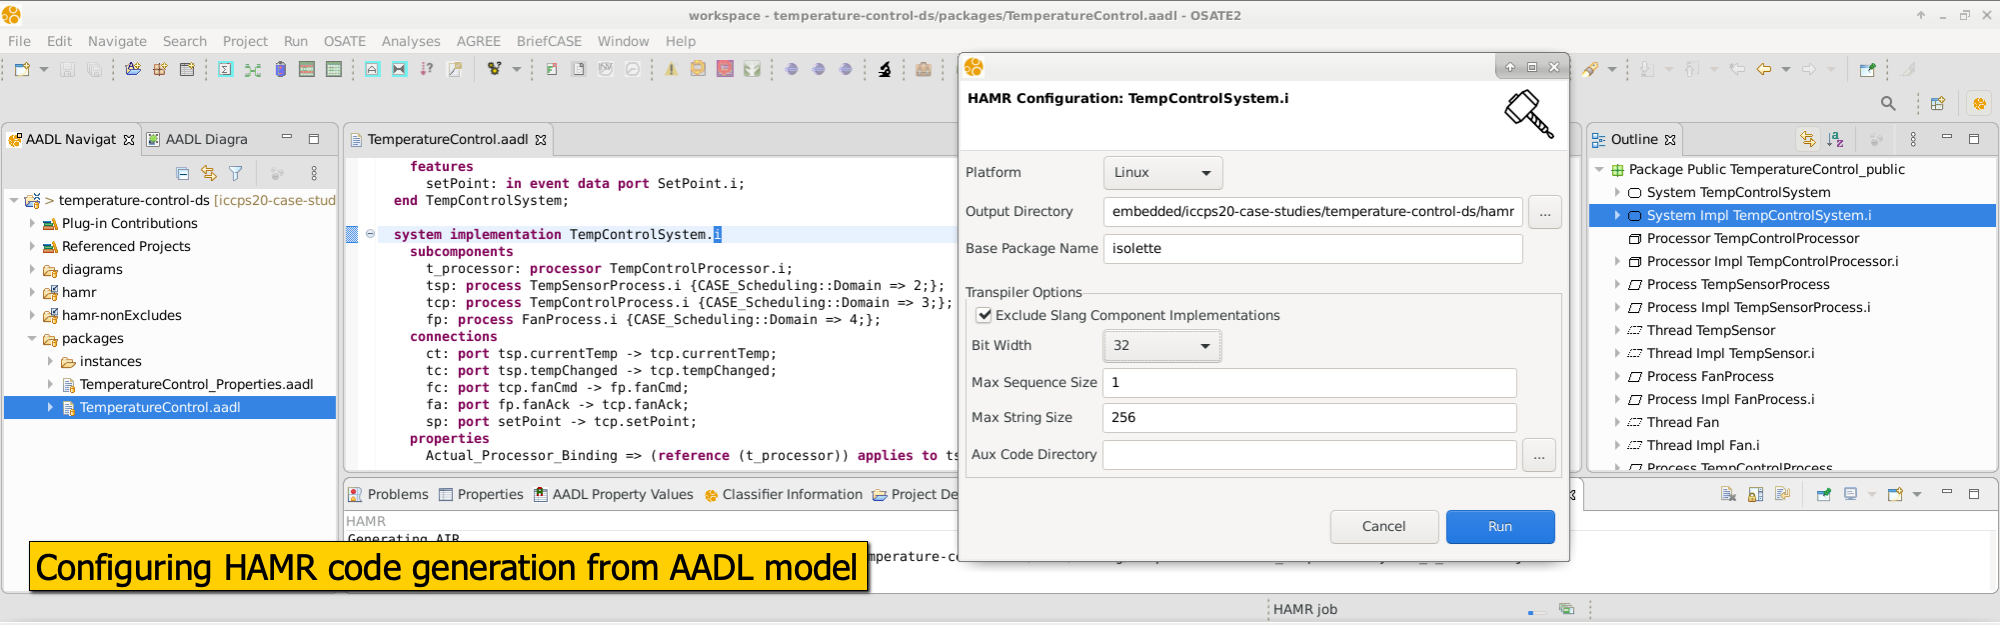This screenshot has width=2000, height=625.
Task: Click the filter funnel icon in AADL Navigator
Action: tap(236, 173)
